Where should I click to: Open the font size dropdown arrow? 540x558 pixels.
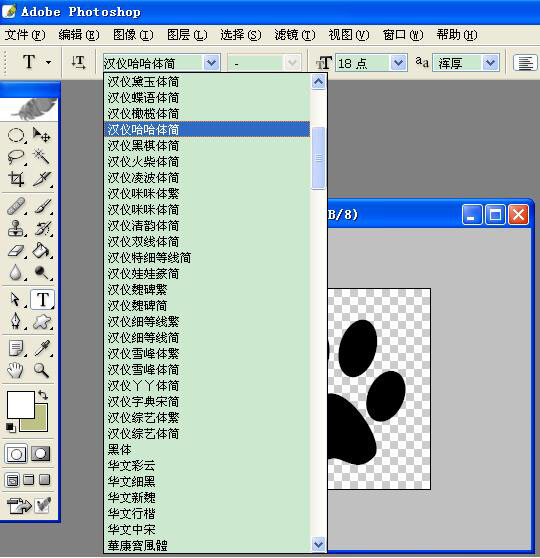(398, 63)
